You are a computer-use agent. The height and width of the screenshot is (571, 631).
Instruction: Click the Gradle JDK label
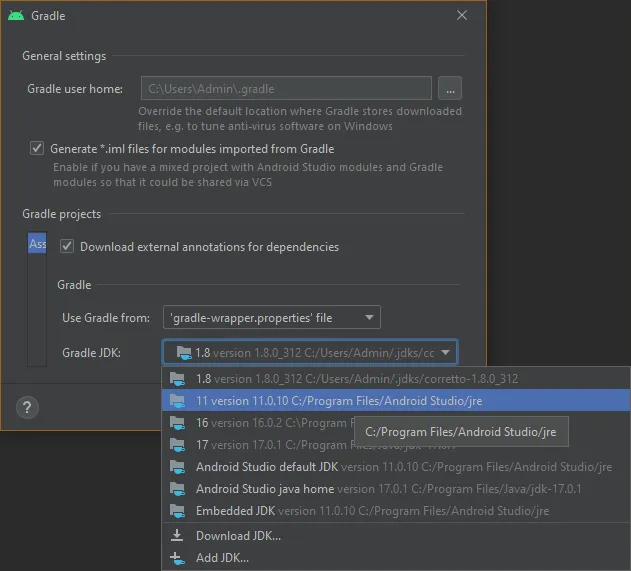coord(91,353)
